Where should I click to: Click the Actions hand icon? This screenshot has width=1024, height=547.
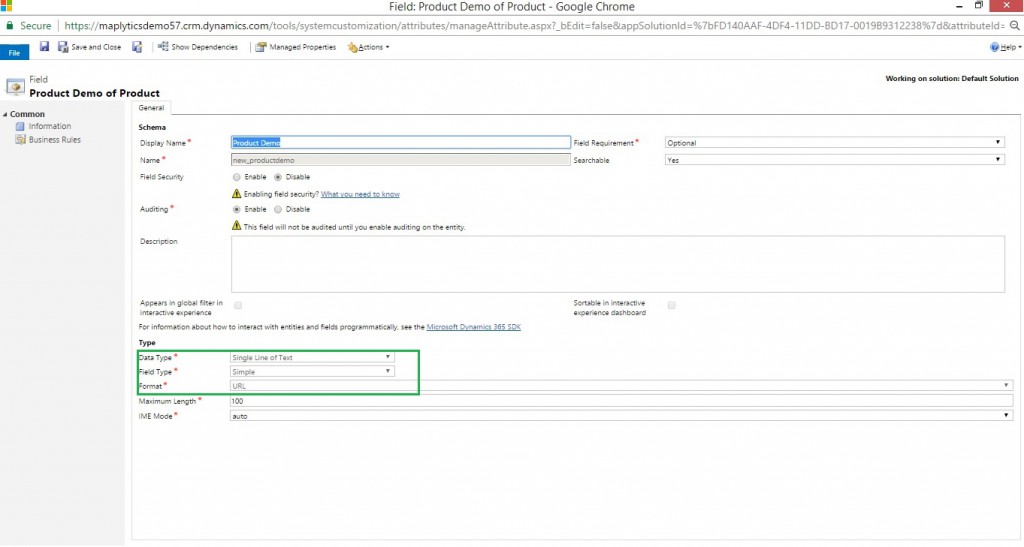[x=353, y=47]
